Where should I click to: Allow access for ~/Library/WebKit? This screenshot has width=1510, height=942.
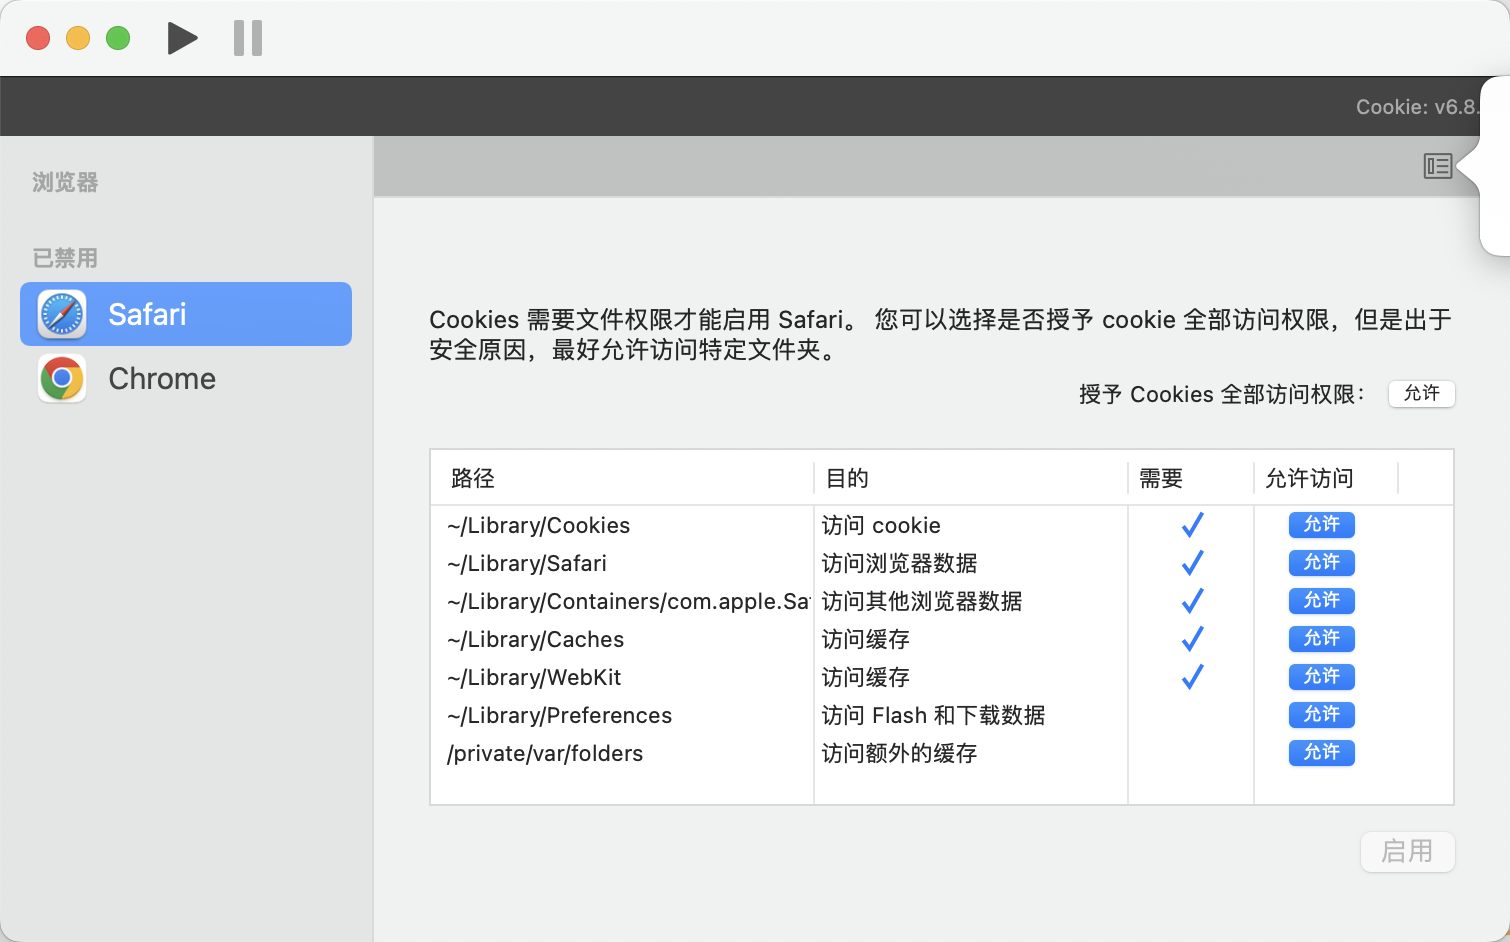click(1321, 677)
